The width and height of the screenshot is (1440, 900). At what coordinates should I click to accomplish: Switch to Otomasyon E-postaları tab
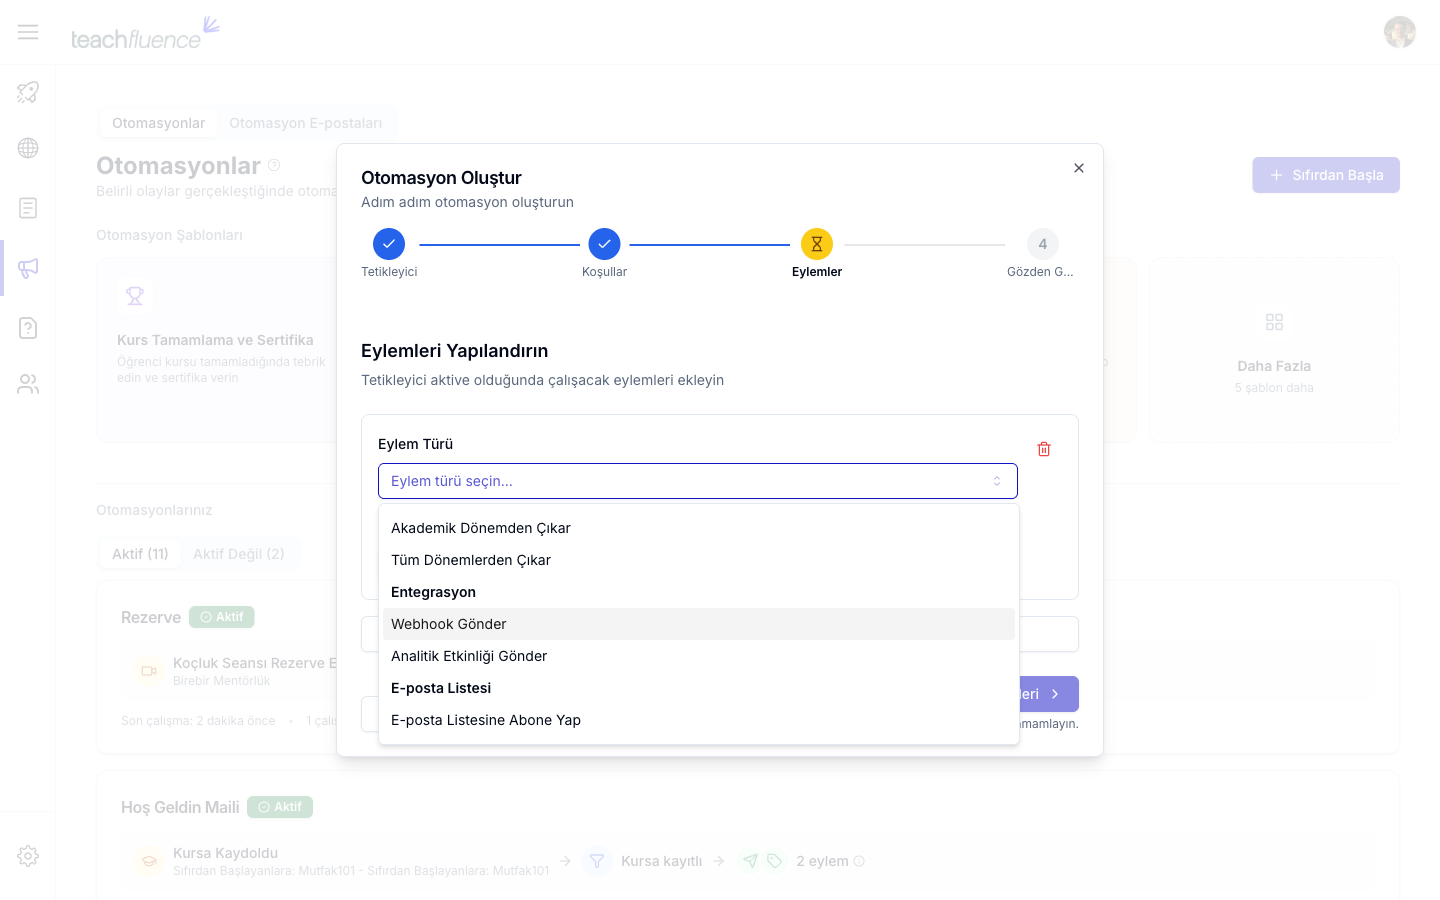[x=305, y=123]
